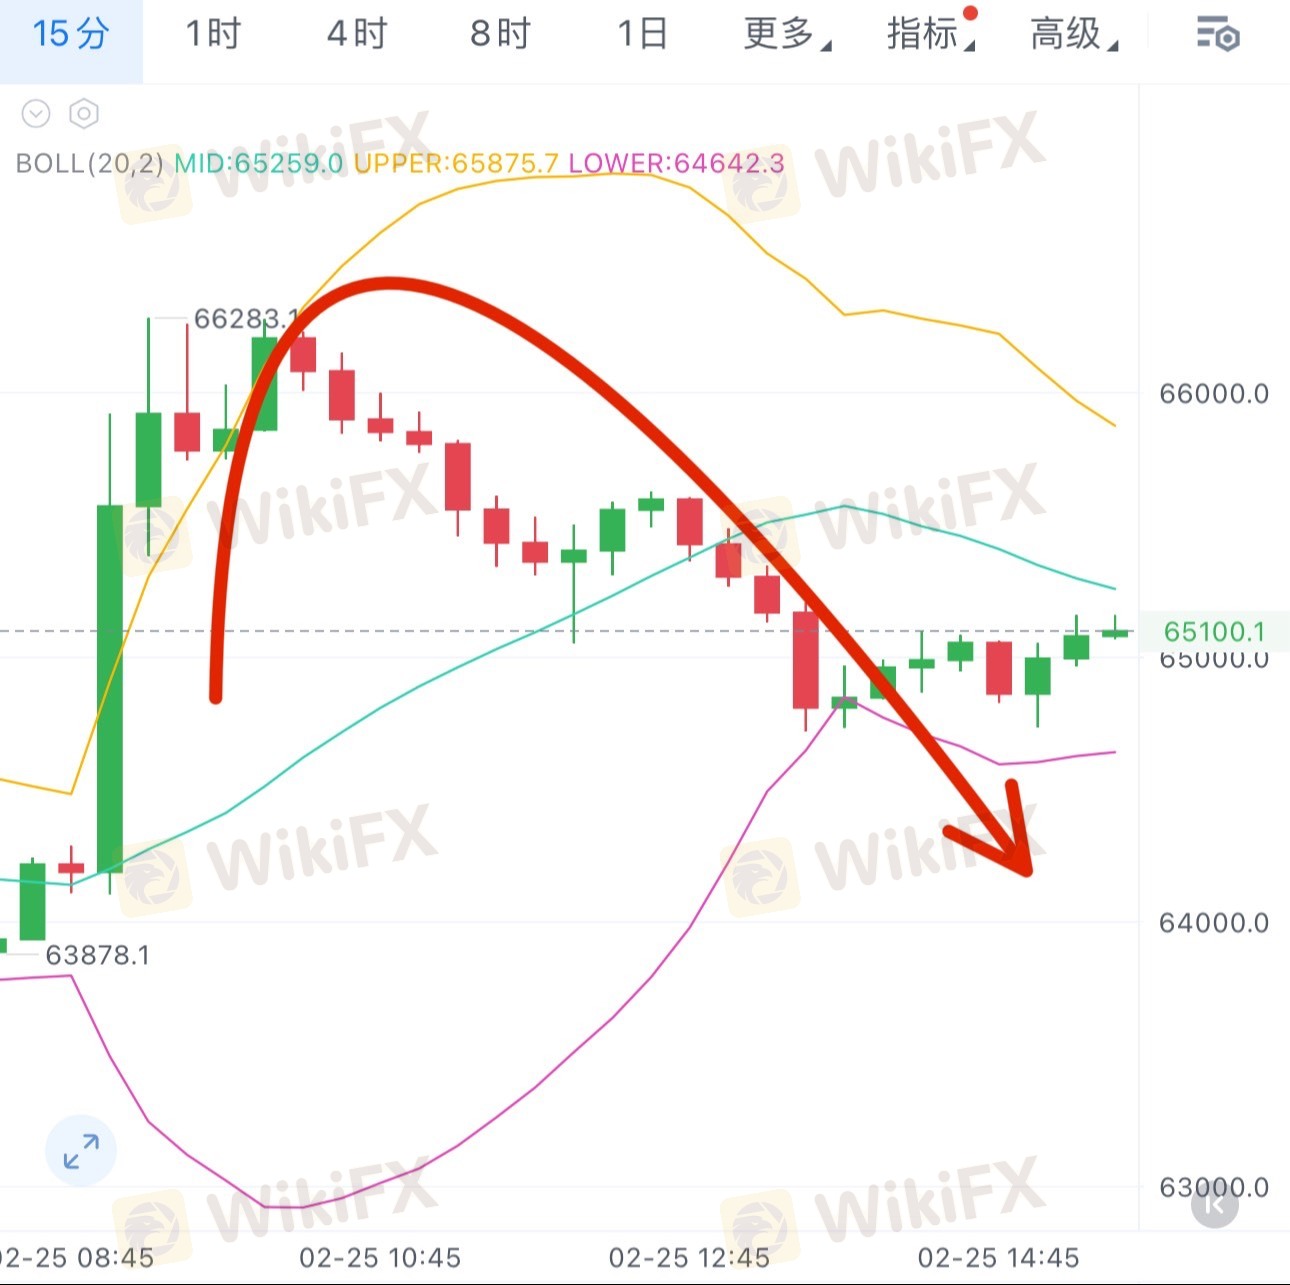Switch to the 4时 timeframe
Screen dimensions: 1290x1285
point(357,35)
